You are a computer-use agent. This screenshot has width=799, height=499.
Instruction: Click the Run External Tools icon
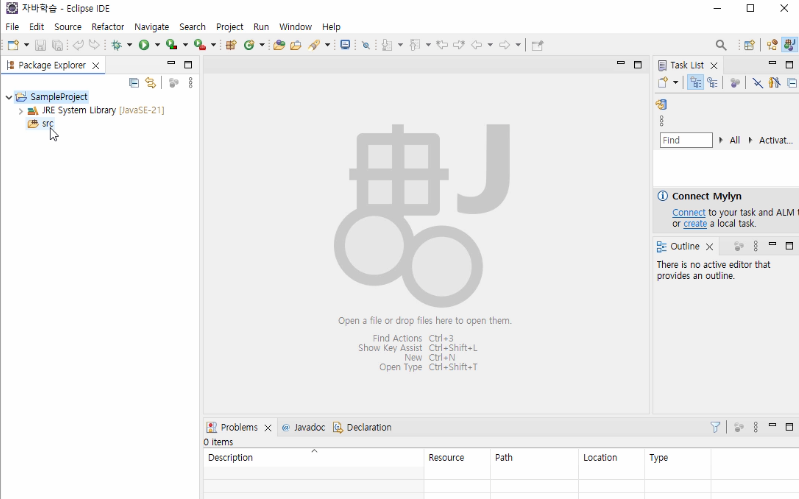click(x=200, y=45)
